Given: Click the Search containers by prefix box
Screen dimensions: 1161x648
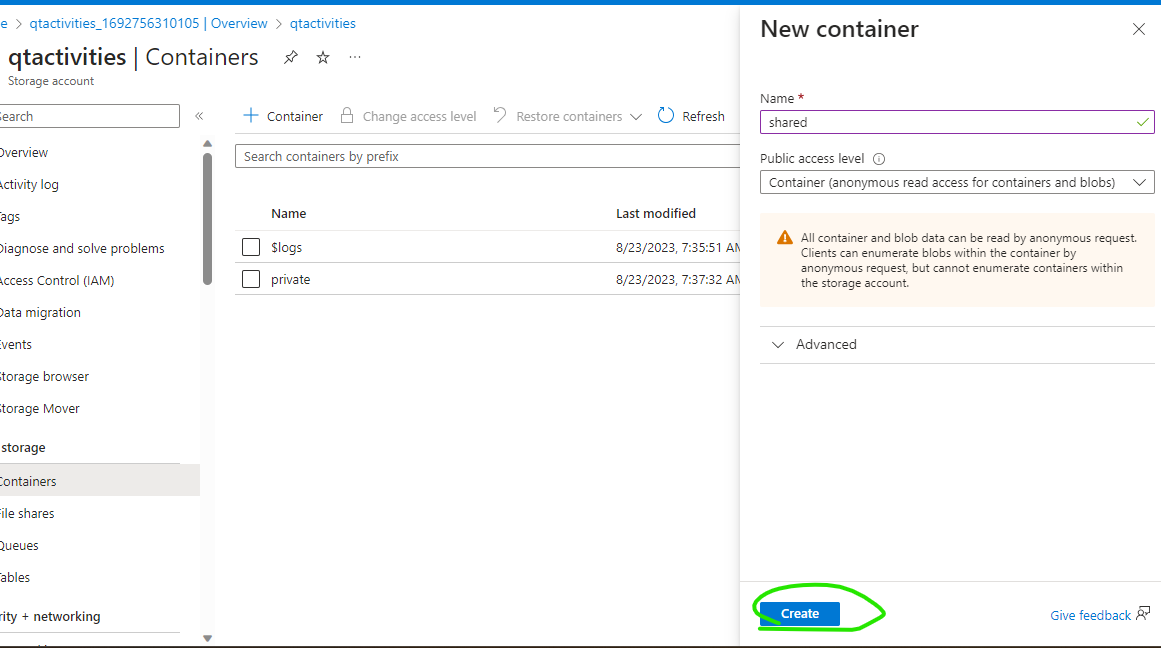Looking at the screenshot, I should (487, 156).
